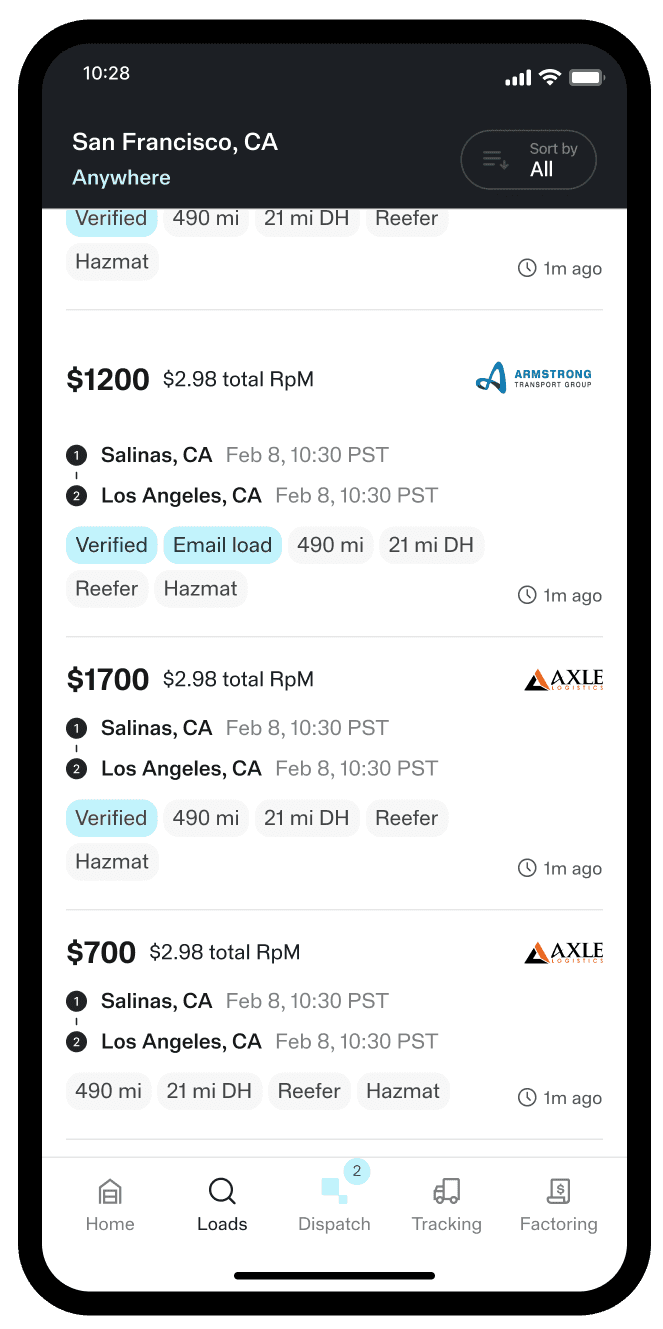663x1329 pixels.
Task: Change the Anywhere destination
Action: pos(121,178)
